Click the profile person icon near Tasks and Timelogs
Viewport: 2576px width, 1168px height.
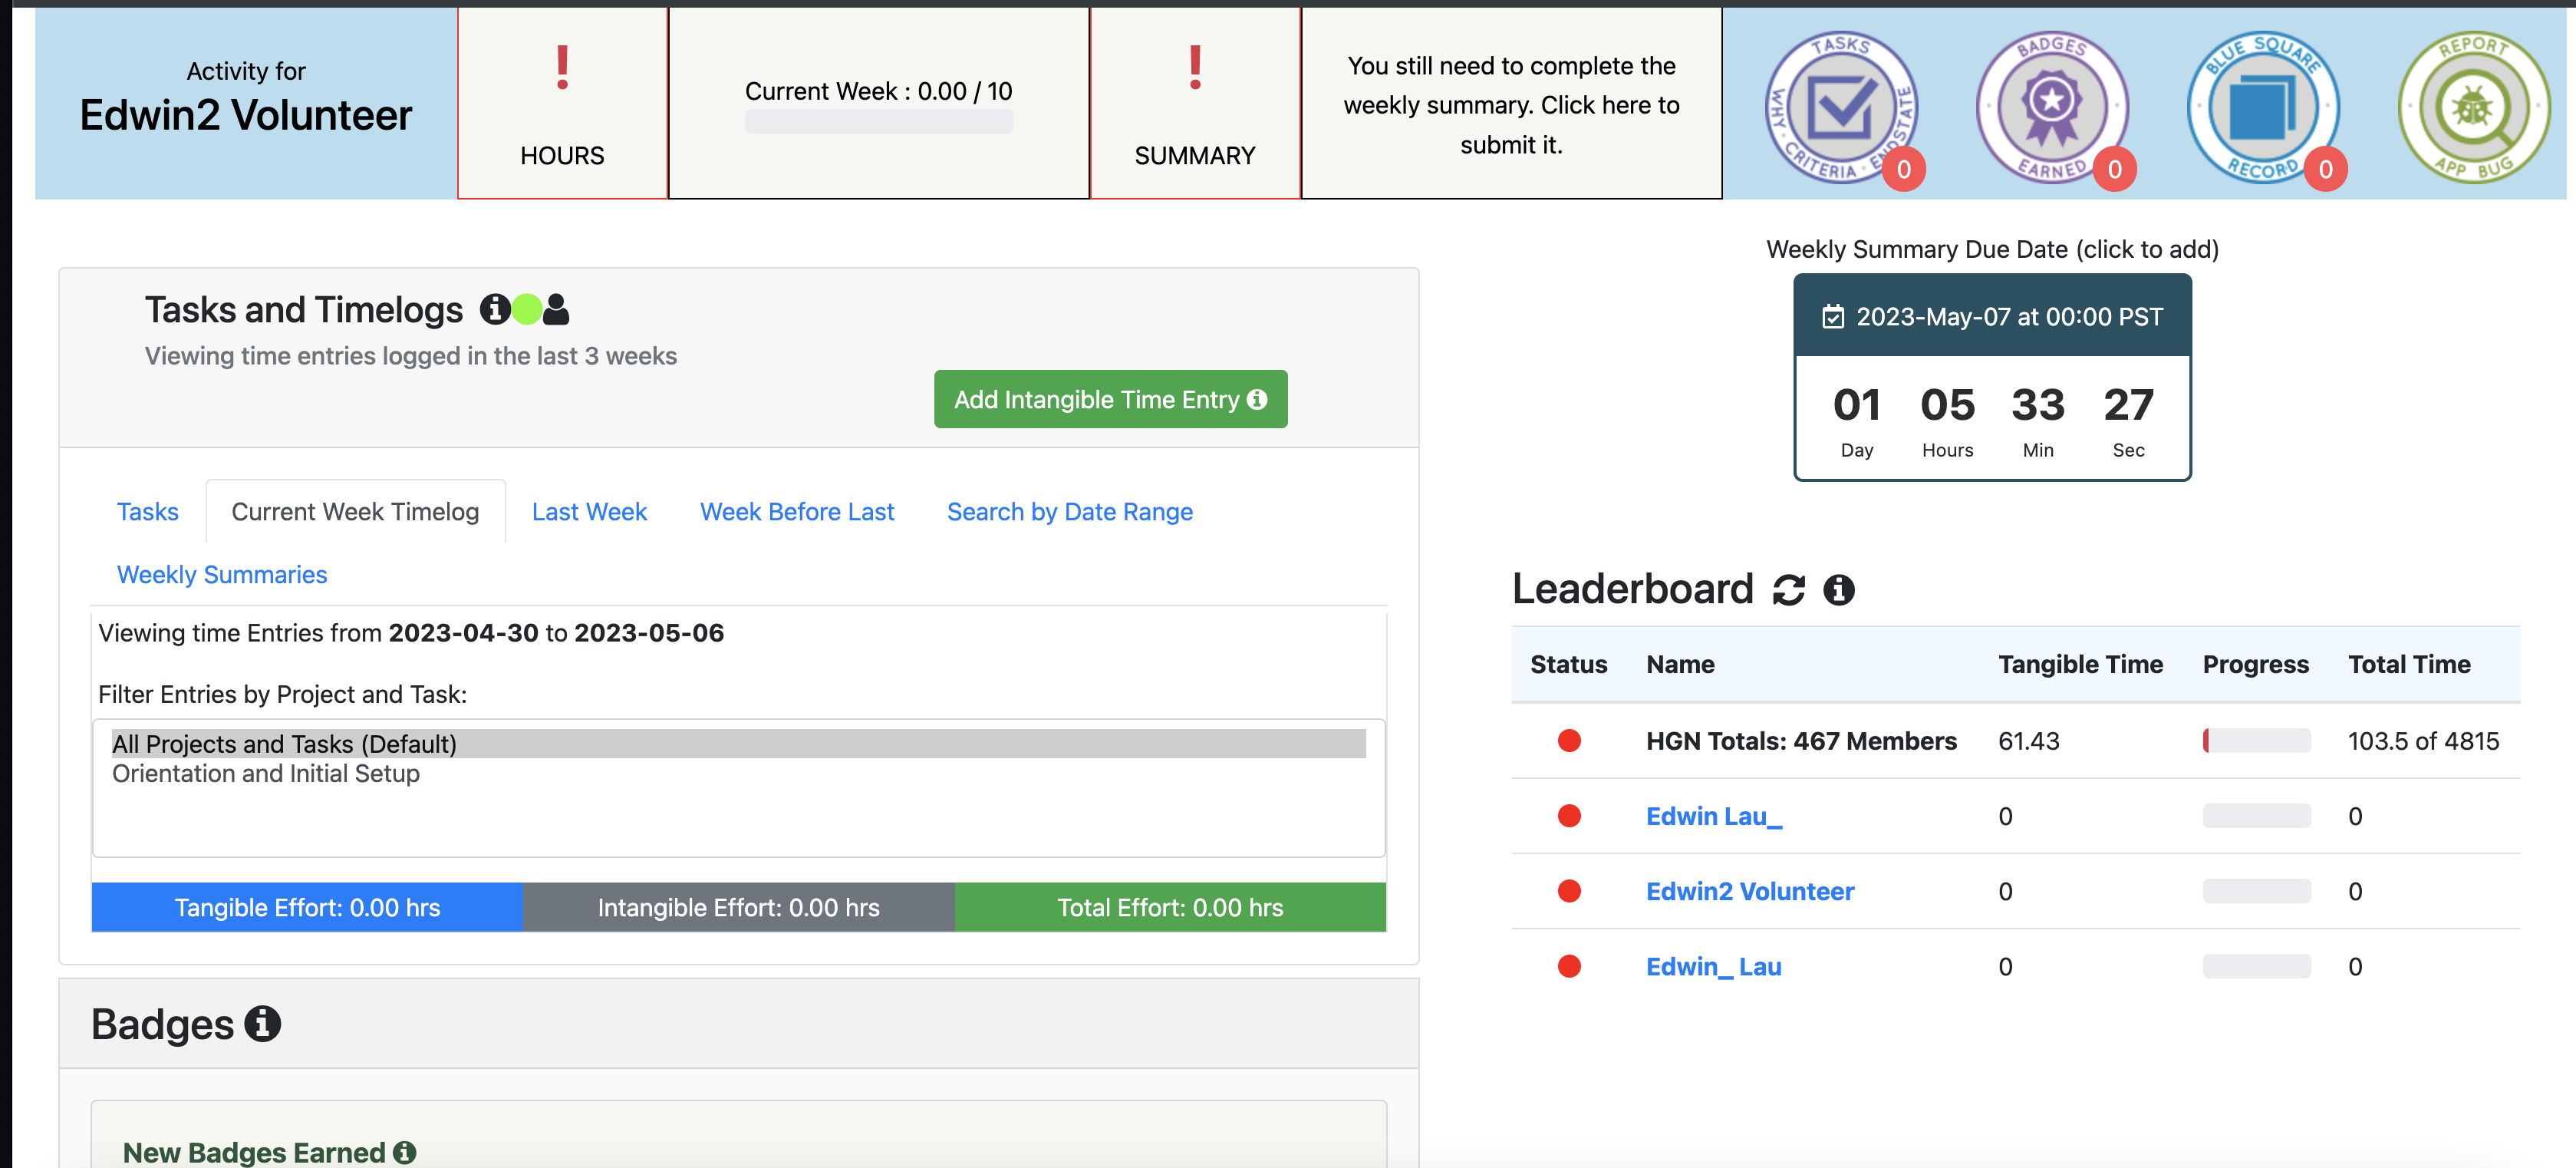[556, 310]
